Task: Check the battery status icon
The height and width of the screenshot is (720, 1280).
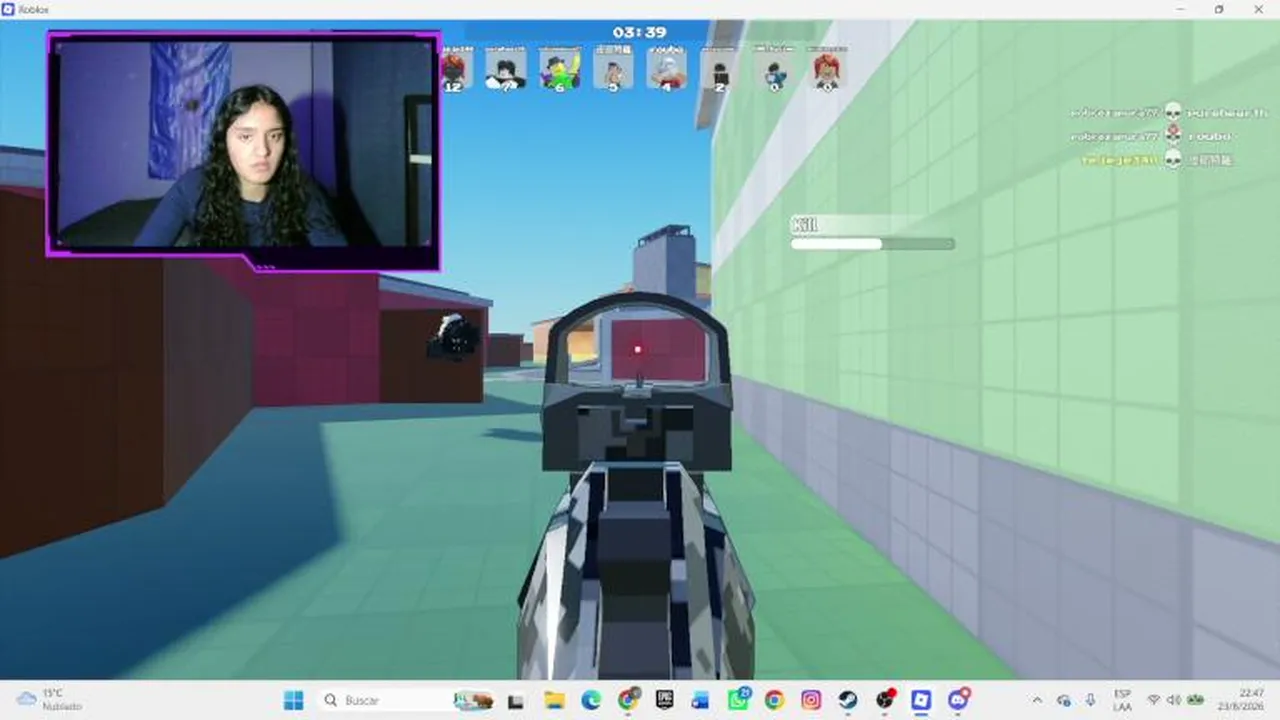Action: coord(1195,700)
